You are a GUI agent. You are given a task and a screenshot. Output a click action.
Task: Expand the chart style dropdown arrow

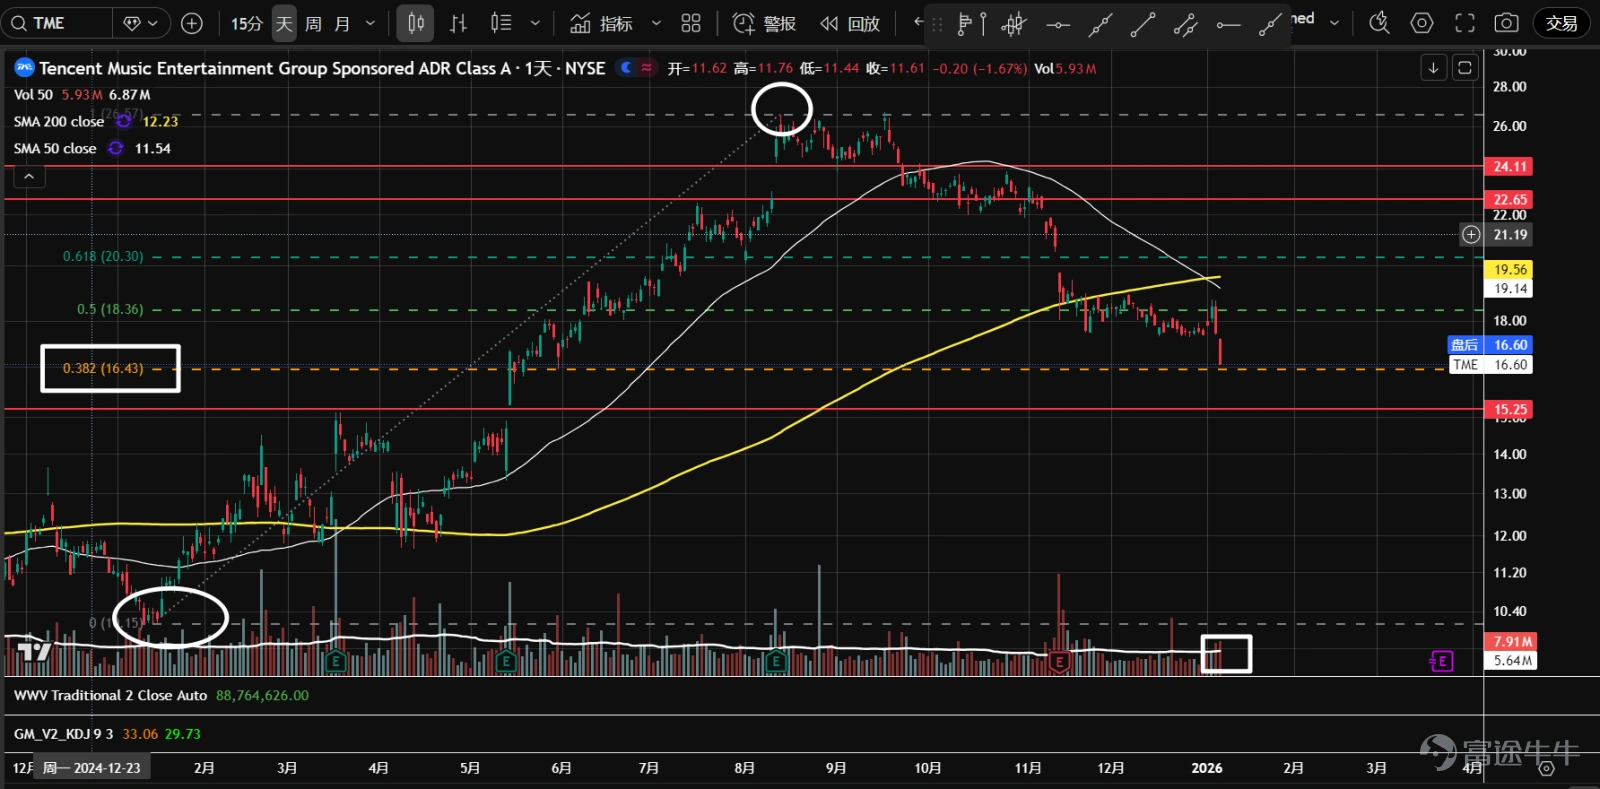[535, 23]
